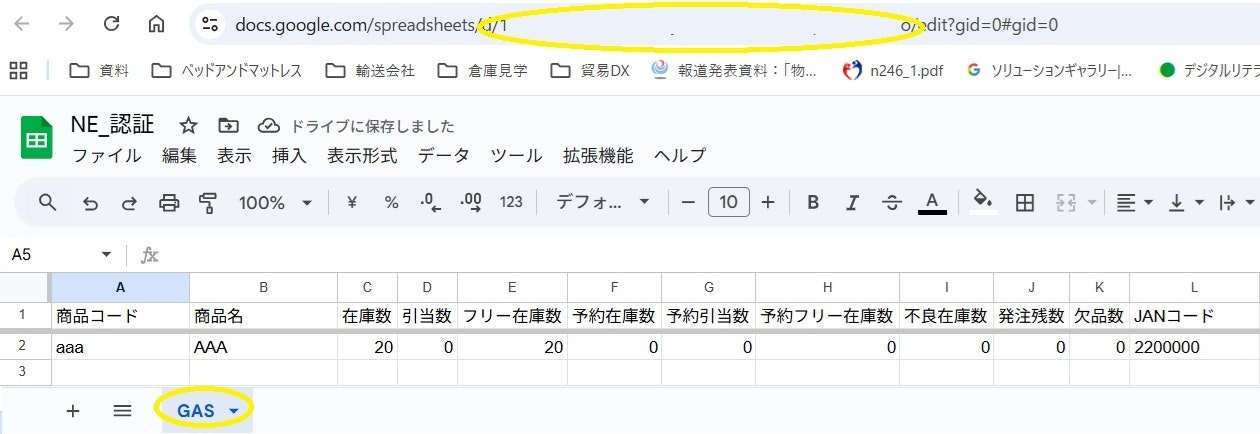The width and height of the screenshot is (1260, 434).
Task: Open the n246_1.pdf bookmark
Action: pos(892,70)
